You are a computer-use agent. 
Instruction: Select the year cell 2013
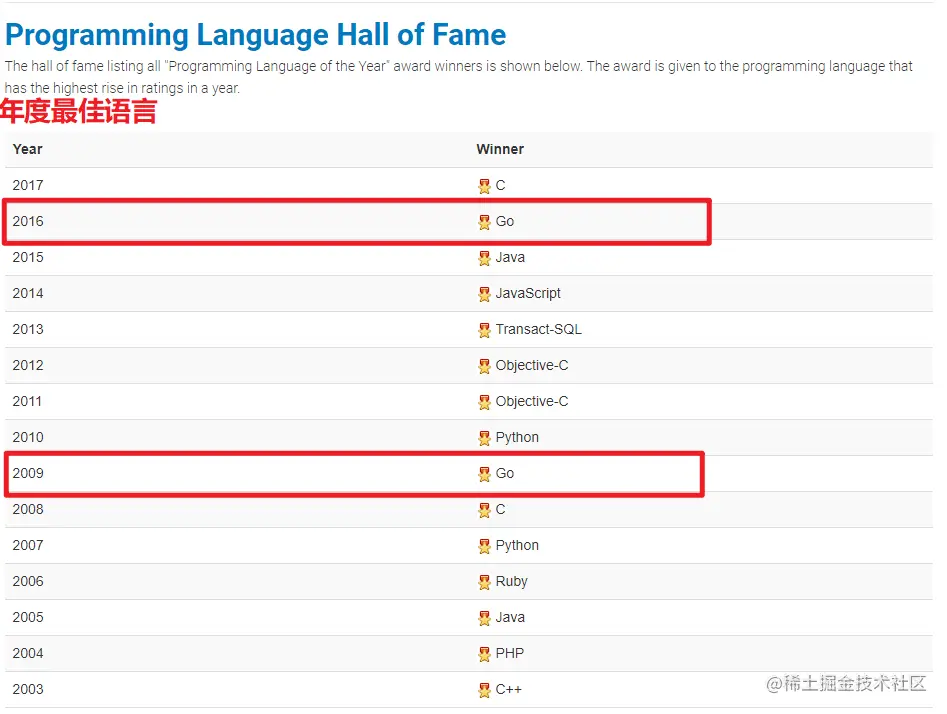tap(28, 329)
